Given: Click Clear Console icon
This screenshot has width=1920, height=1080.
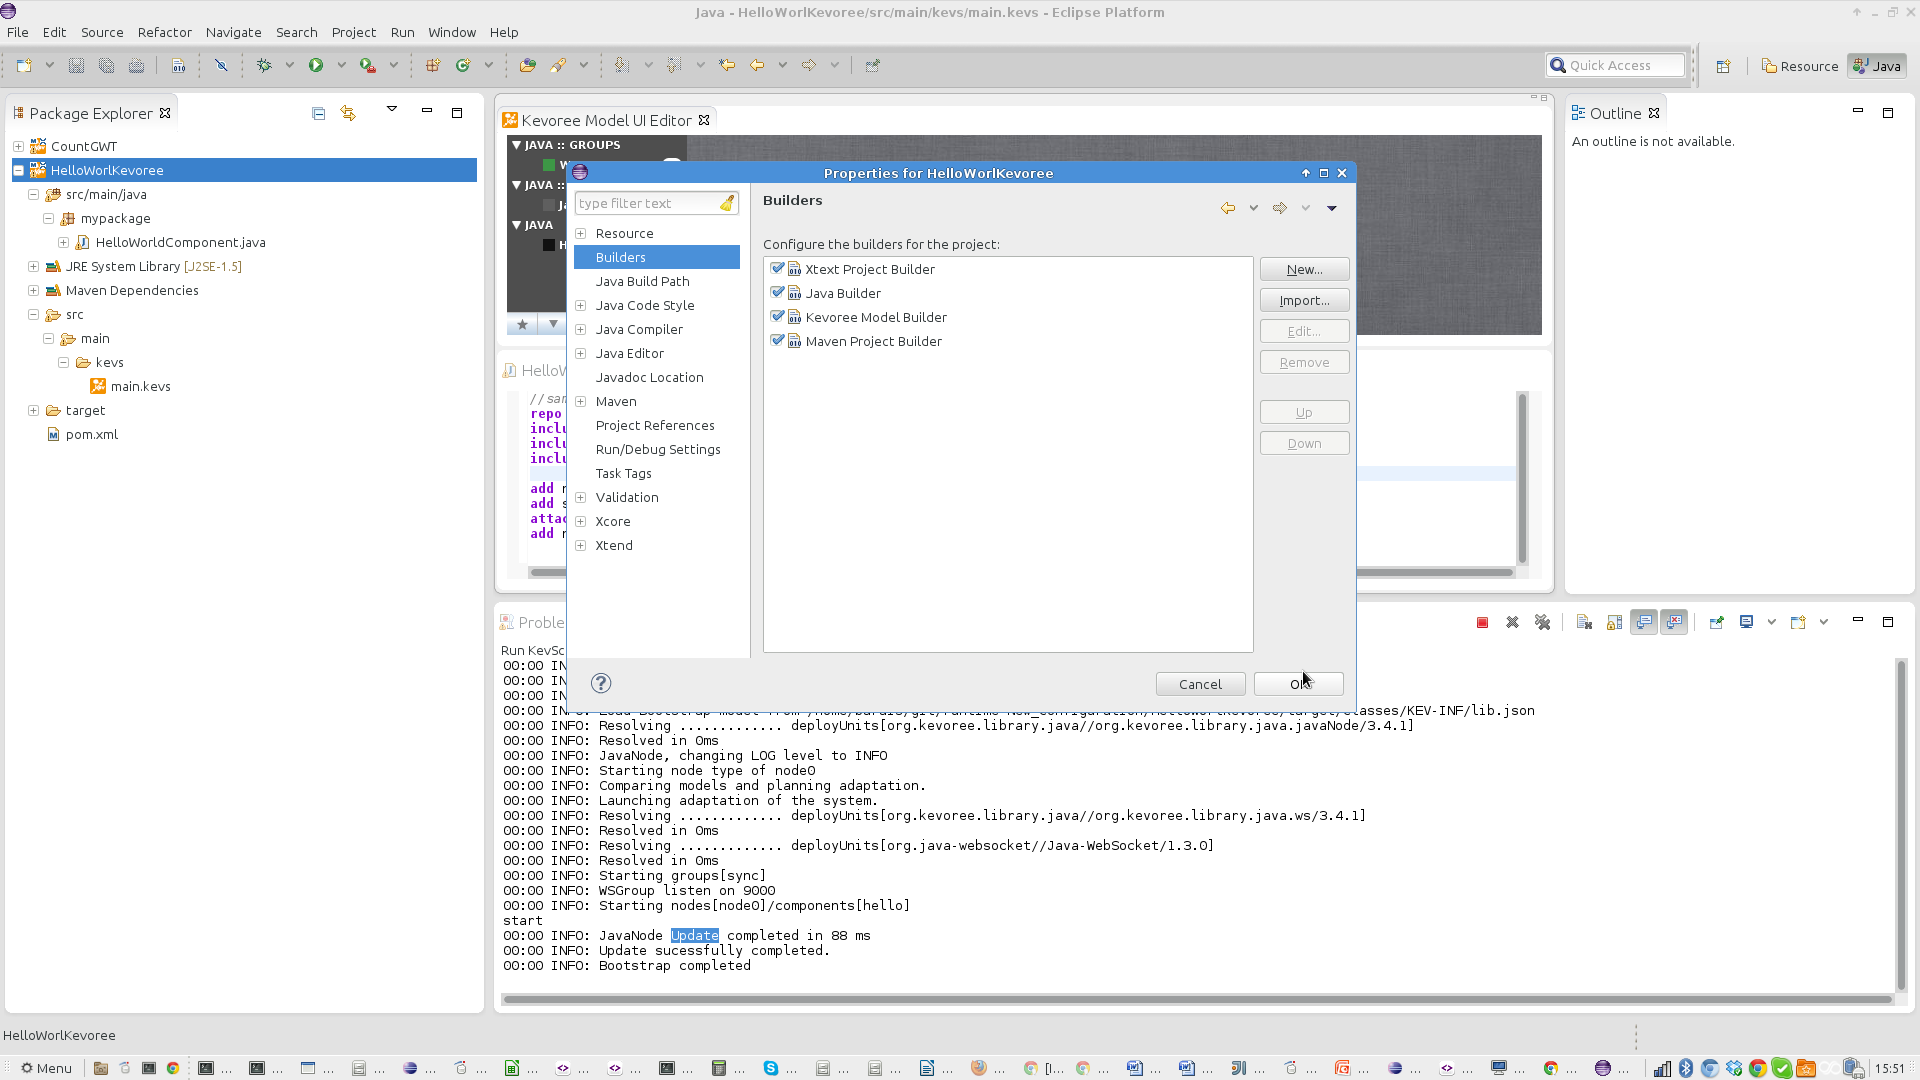Looking at the screenshot, I should (1584, 622).
